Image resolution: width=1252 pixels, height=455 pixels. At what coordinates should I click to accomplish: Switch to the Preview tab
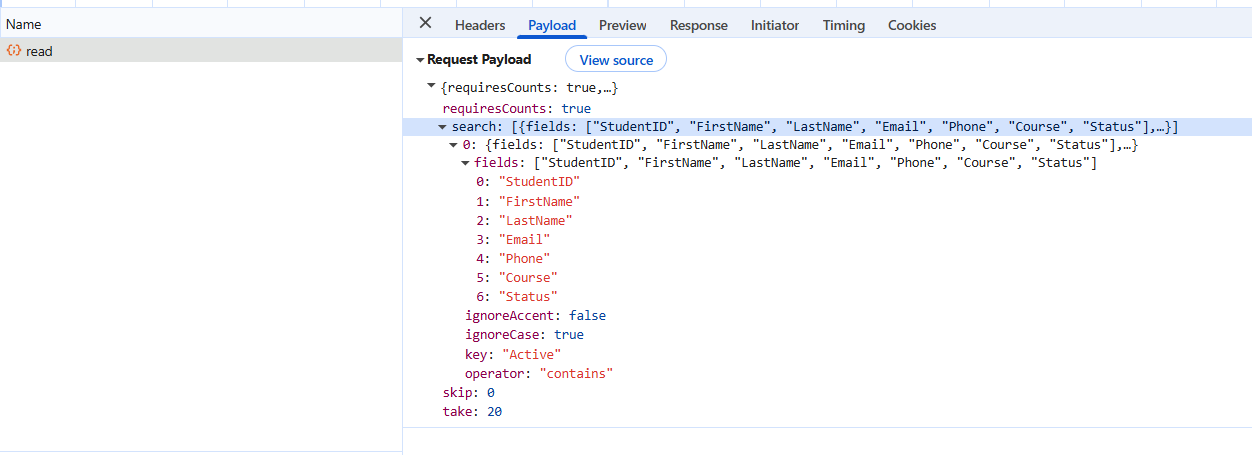[623, 25]
